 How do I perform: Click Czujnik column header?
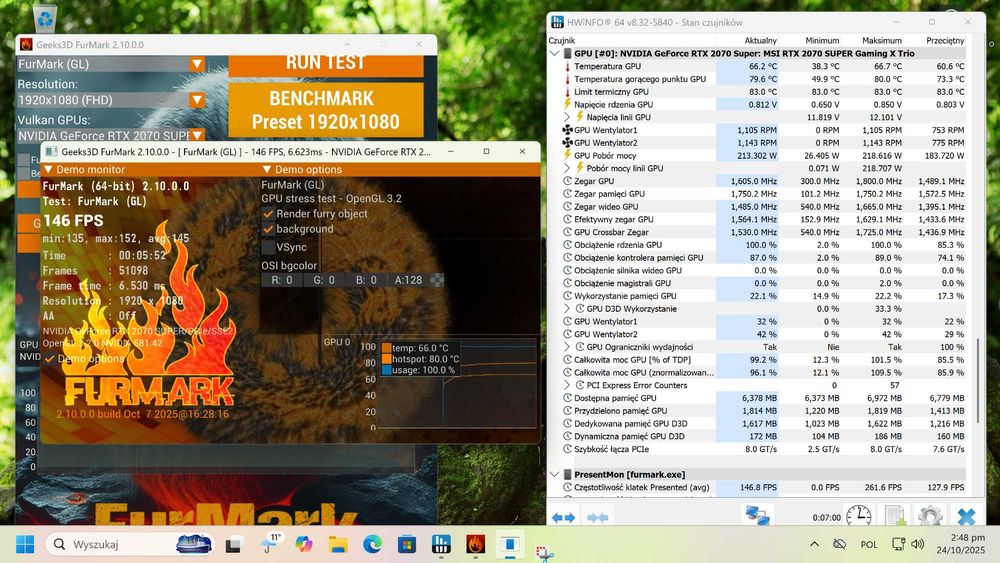(x=562, y=40)
